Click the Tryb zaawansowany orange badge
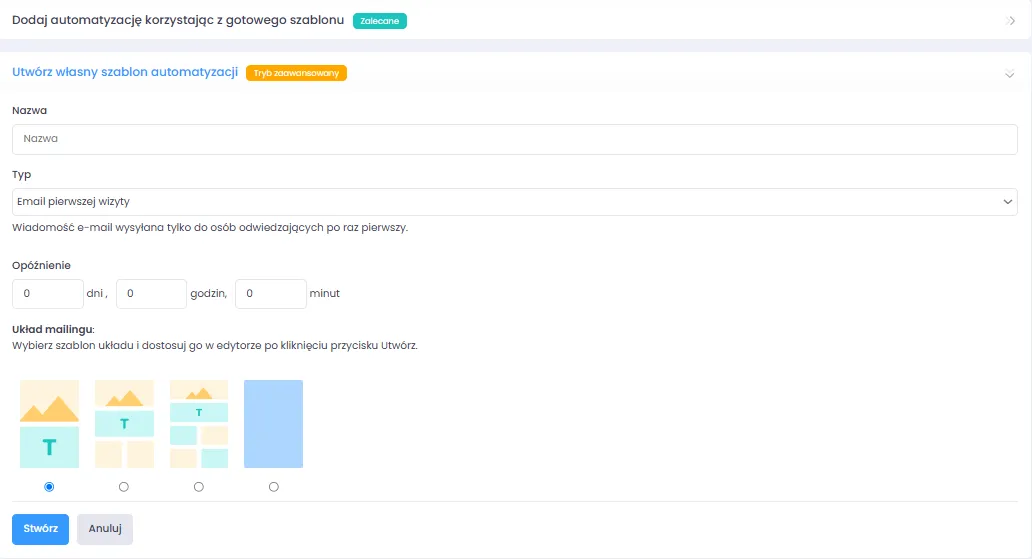Screen dimensions: 1032x559 pos(296,73)
